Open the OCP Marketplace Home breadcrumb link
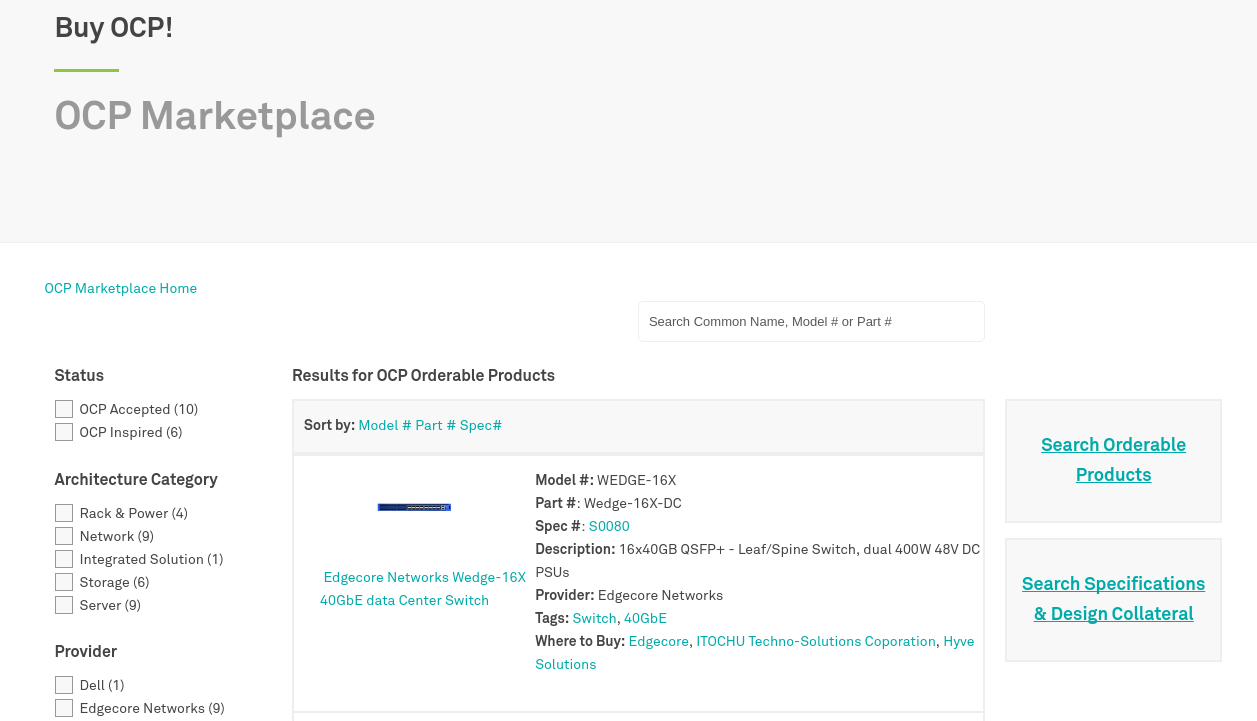This screenshot has height=721, width=1257. coord(121,288)
